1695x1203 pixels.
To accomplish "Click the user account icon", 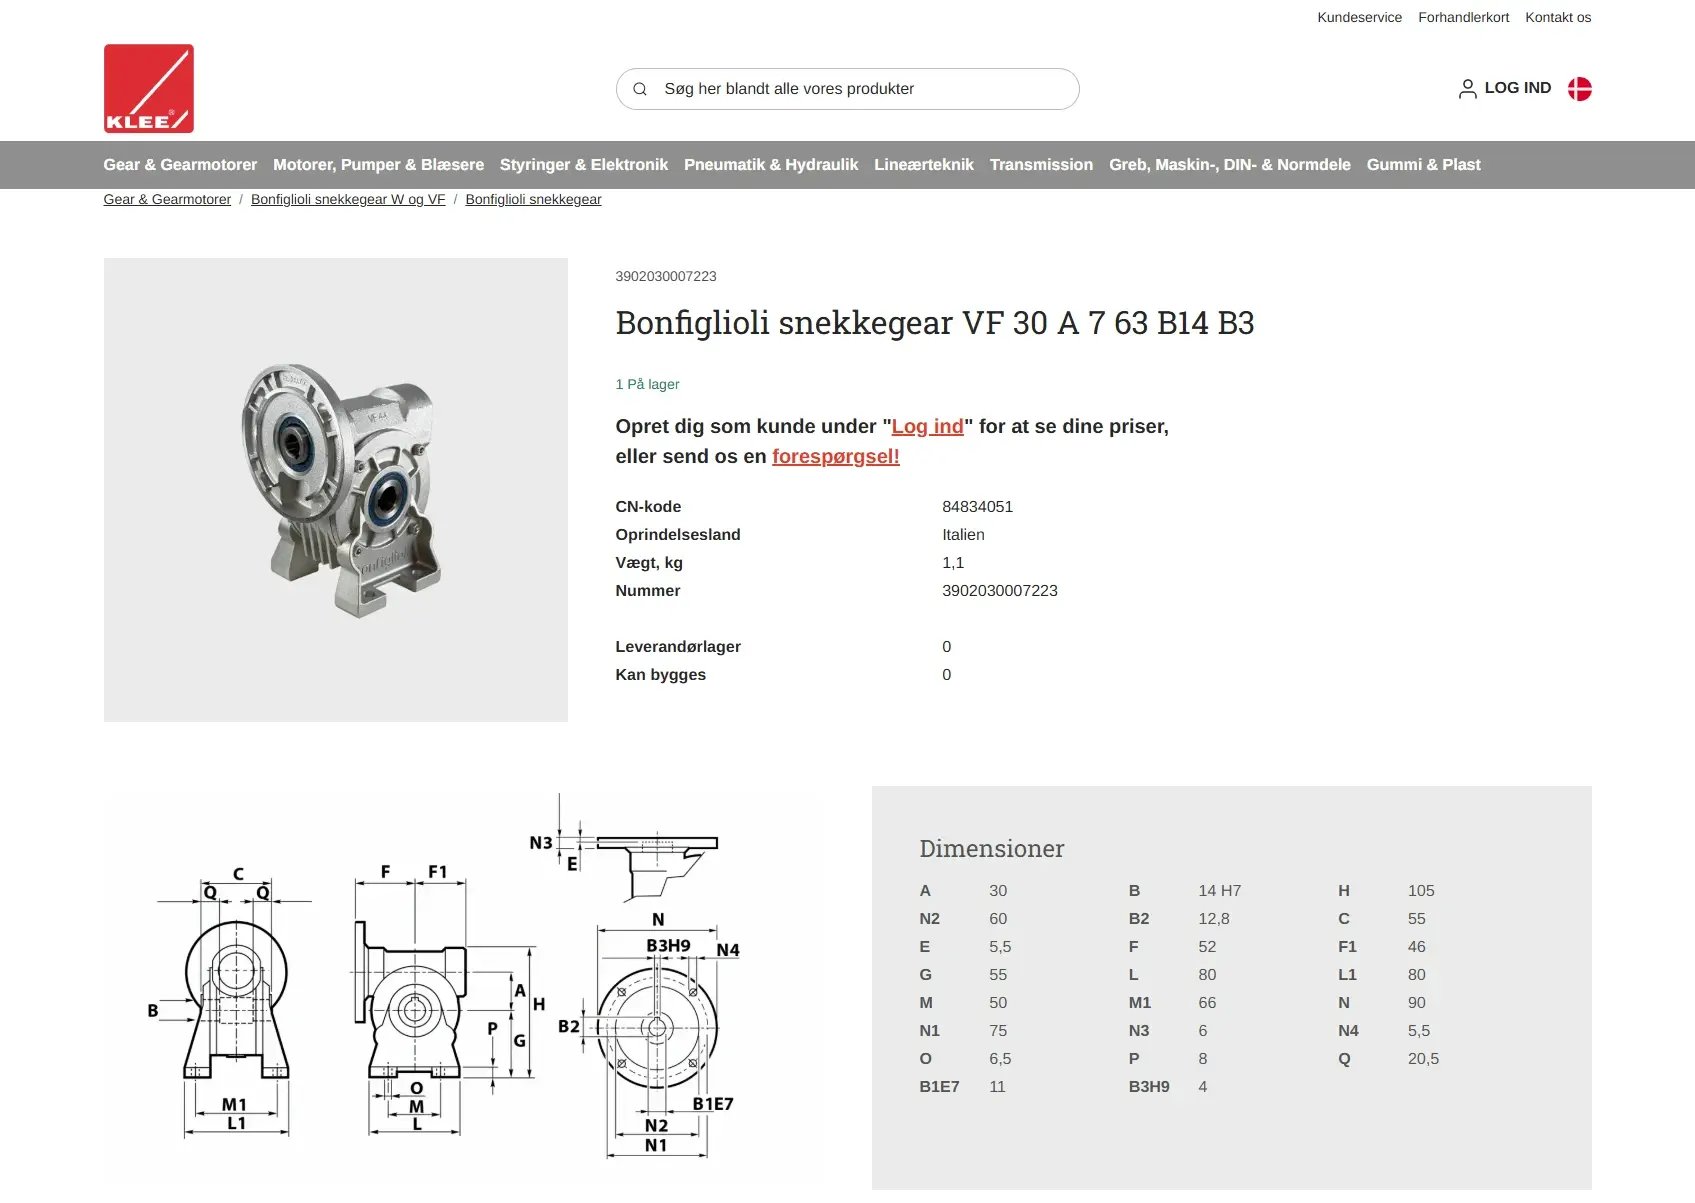I will tap(1467, 89).
